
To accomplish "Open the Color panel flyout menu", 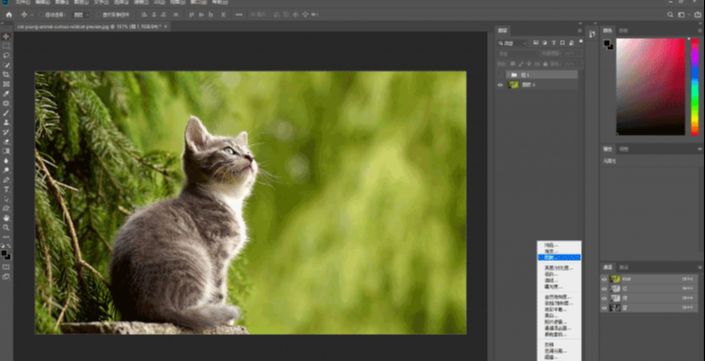I will (x=700, y=31).
